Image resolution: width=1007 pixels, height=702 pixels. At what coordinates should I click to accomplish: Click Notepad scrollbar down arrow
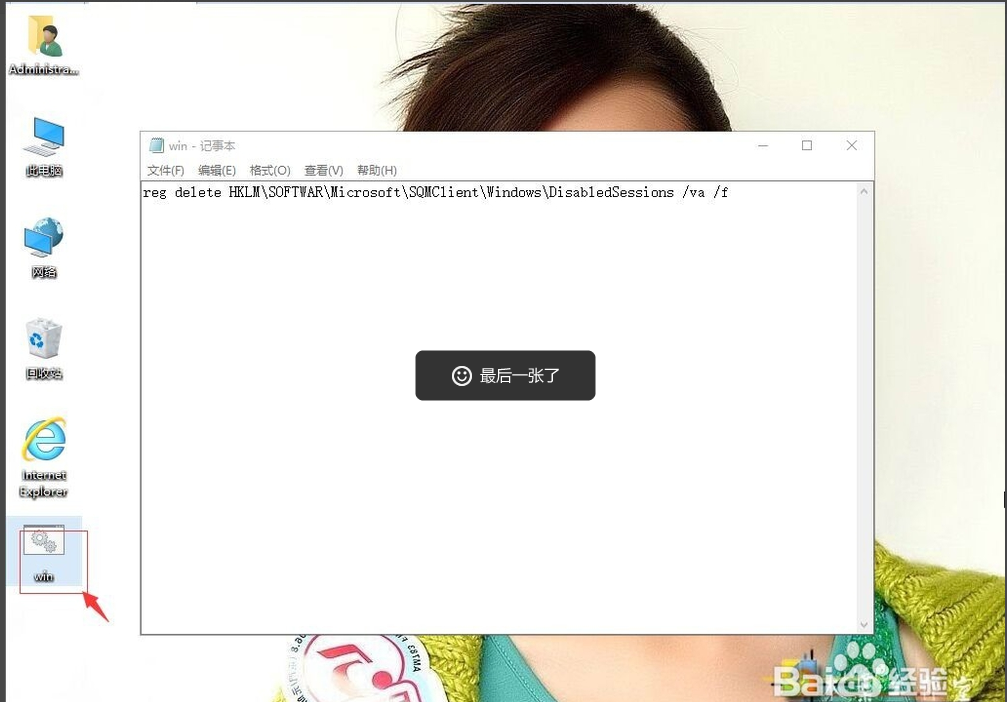[x=864, y=625]
